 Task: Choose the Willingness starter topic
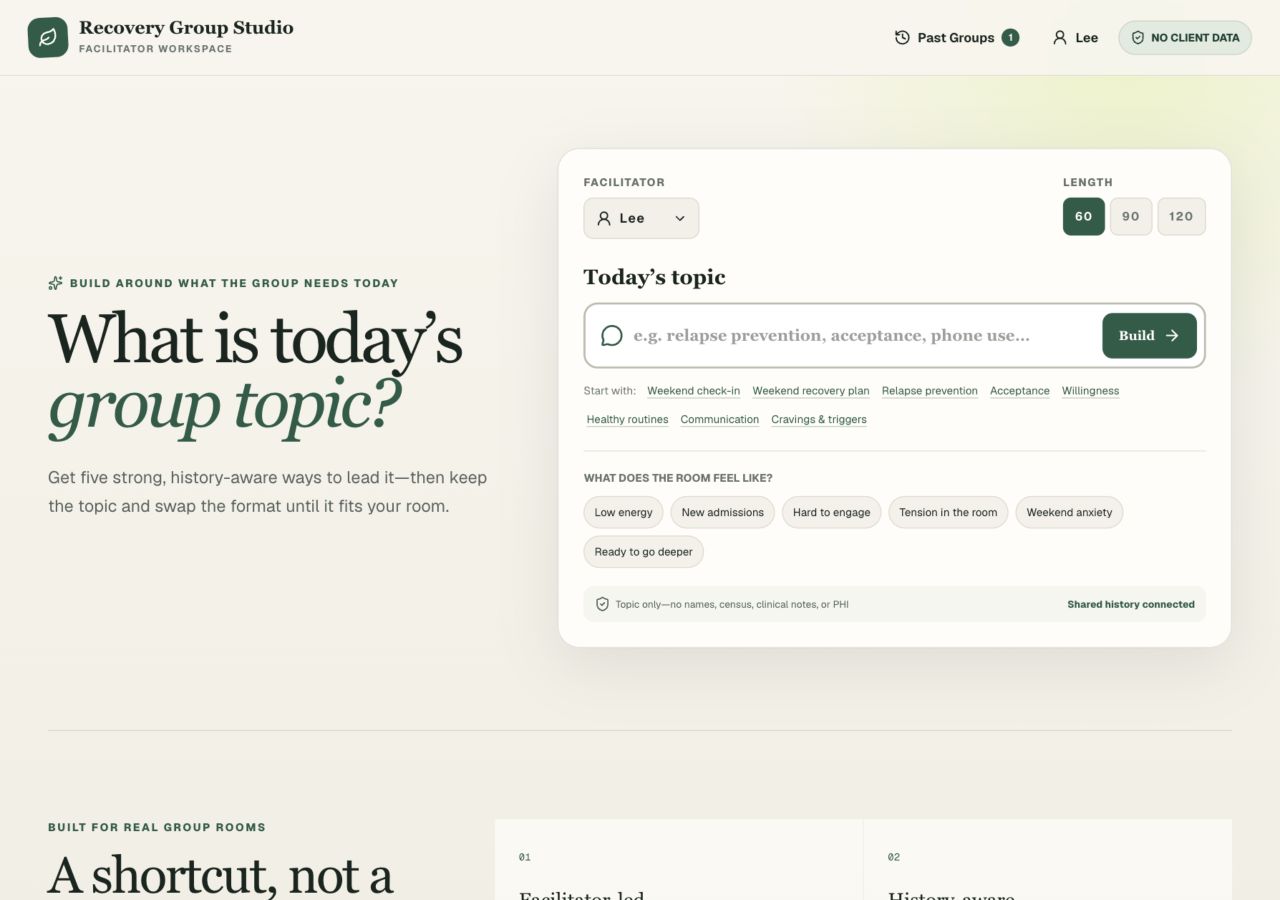(x=1090, y=391)
